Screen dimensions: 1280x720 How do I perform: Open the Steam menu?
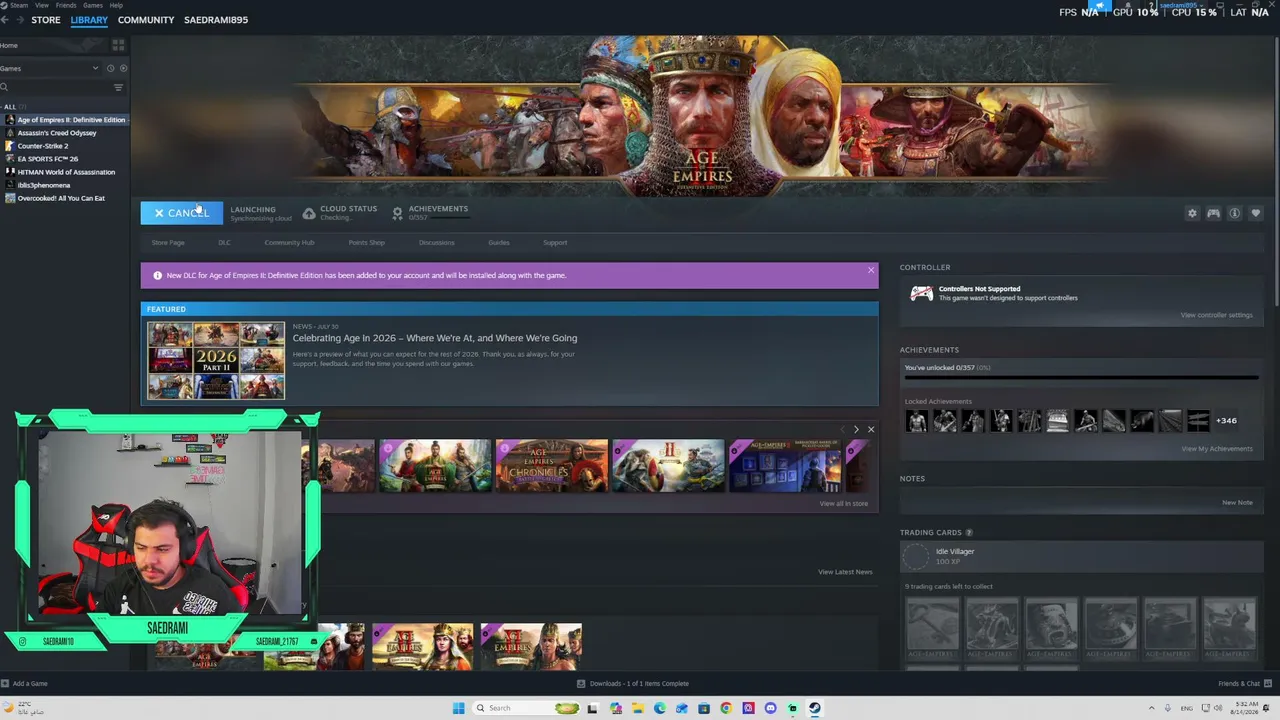20,5
